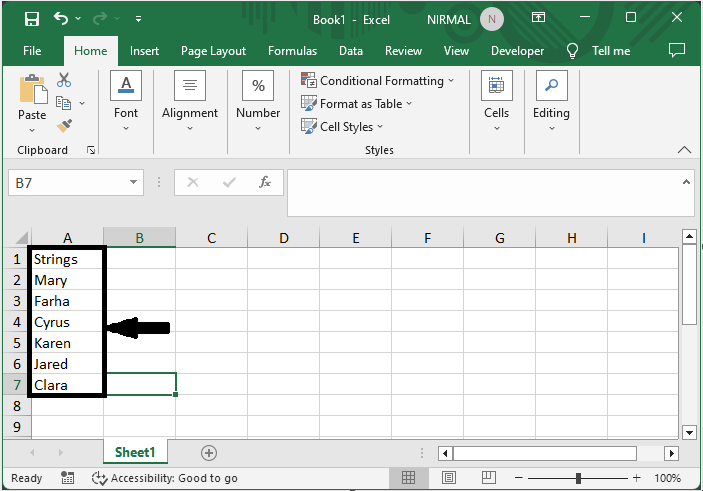
Task: Click the Cut scissors icon
Action: (x=64, y=80)
